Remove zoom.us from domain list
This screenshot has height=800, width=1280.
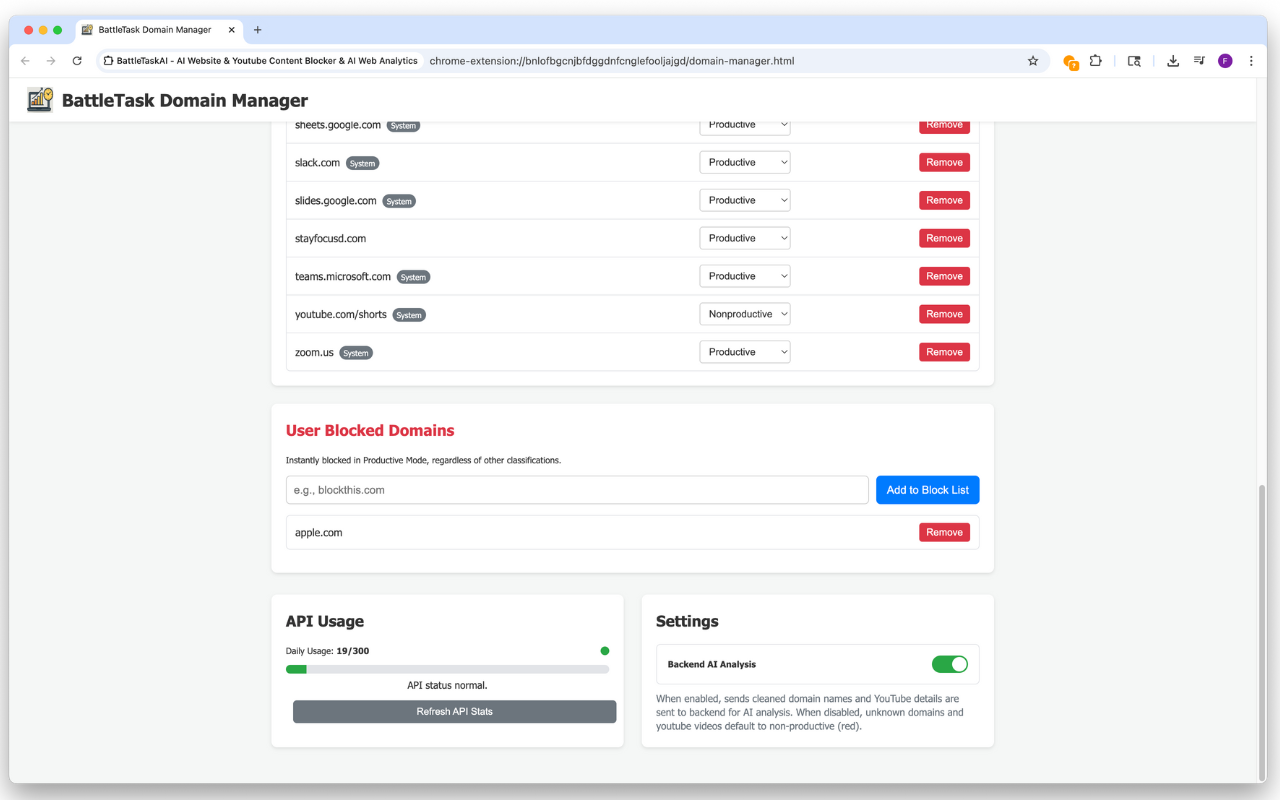(944, 352)
